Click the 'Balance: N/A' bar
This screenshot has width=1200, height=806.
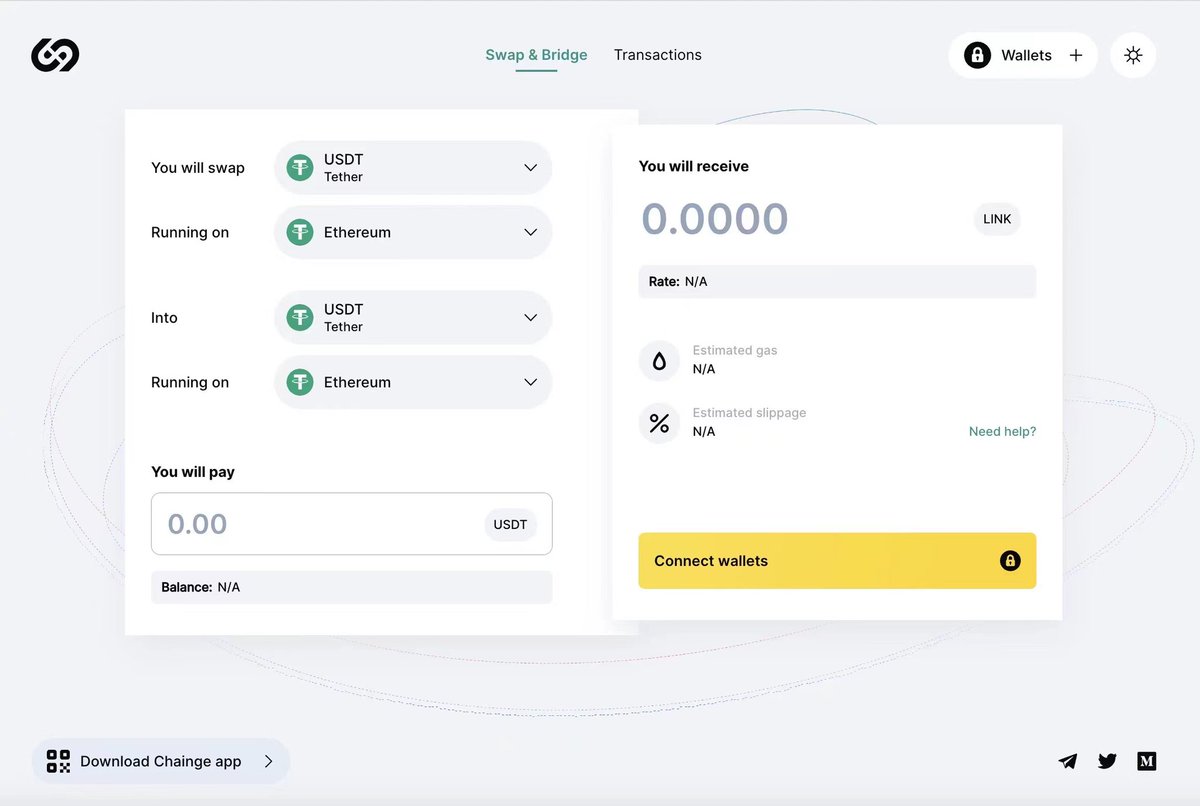tap(351, 587)
